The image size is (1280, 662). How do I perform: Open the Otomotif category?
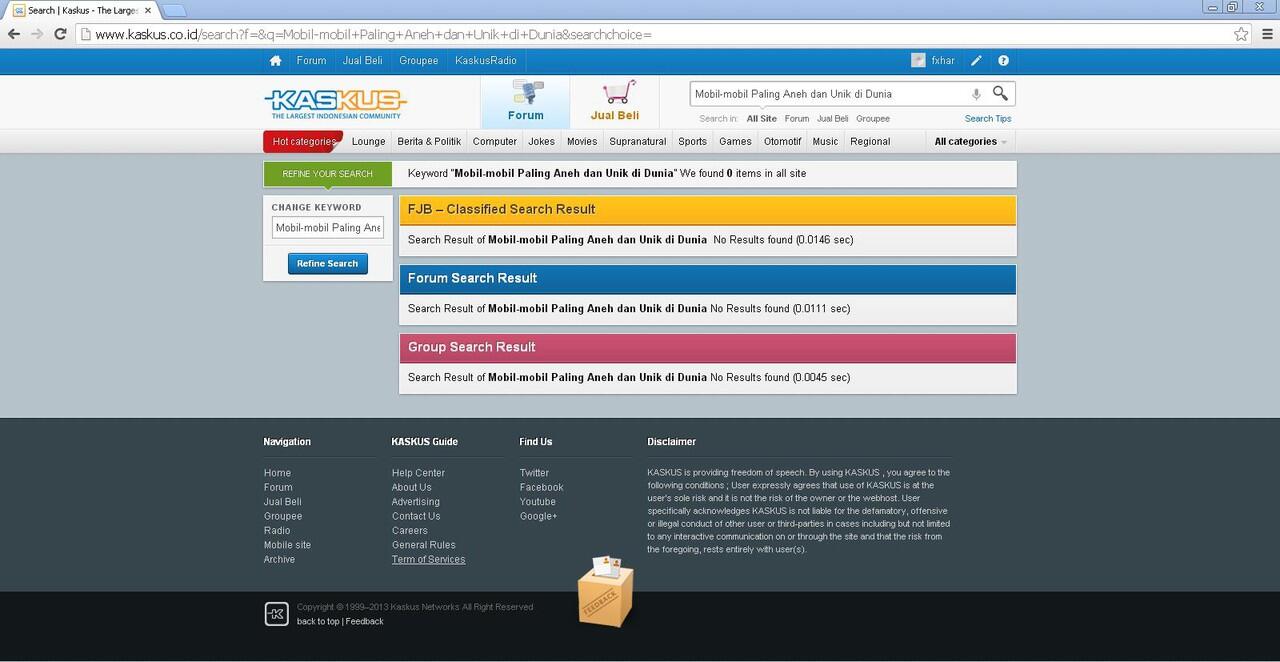[782, 141]
